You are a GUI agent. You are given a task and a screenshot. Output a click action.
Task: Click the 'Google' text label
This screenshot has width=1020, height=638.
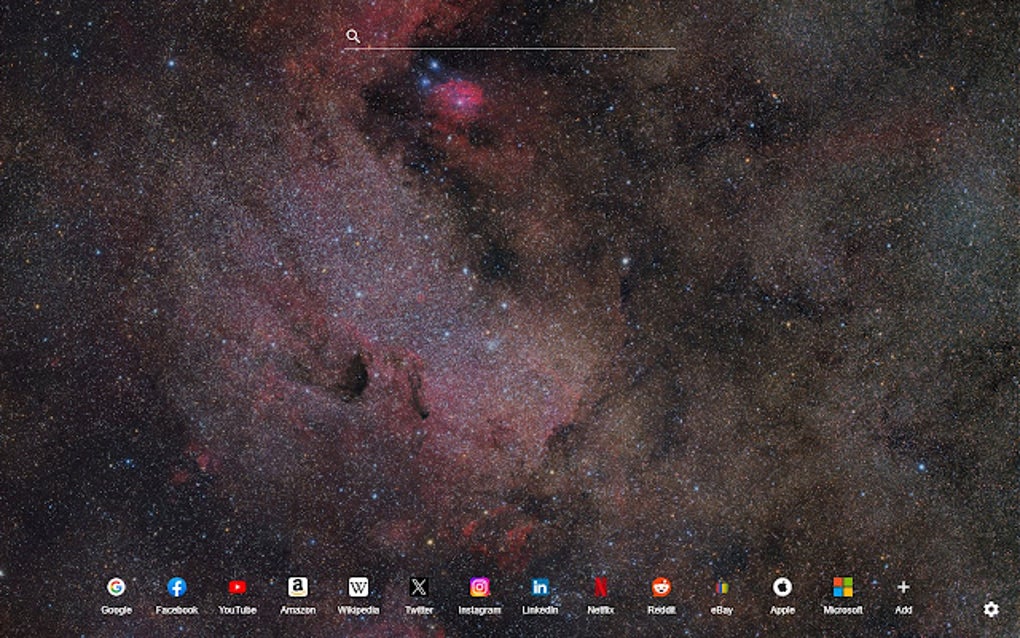[x=116, y=610]
